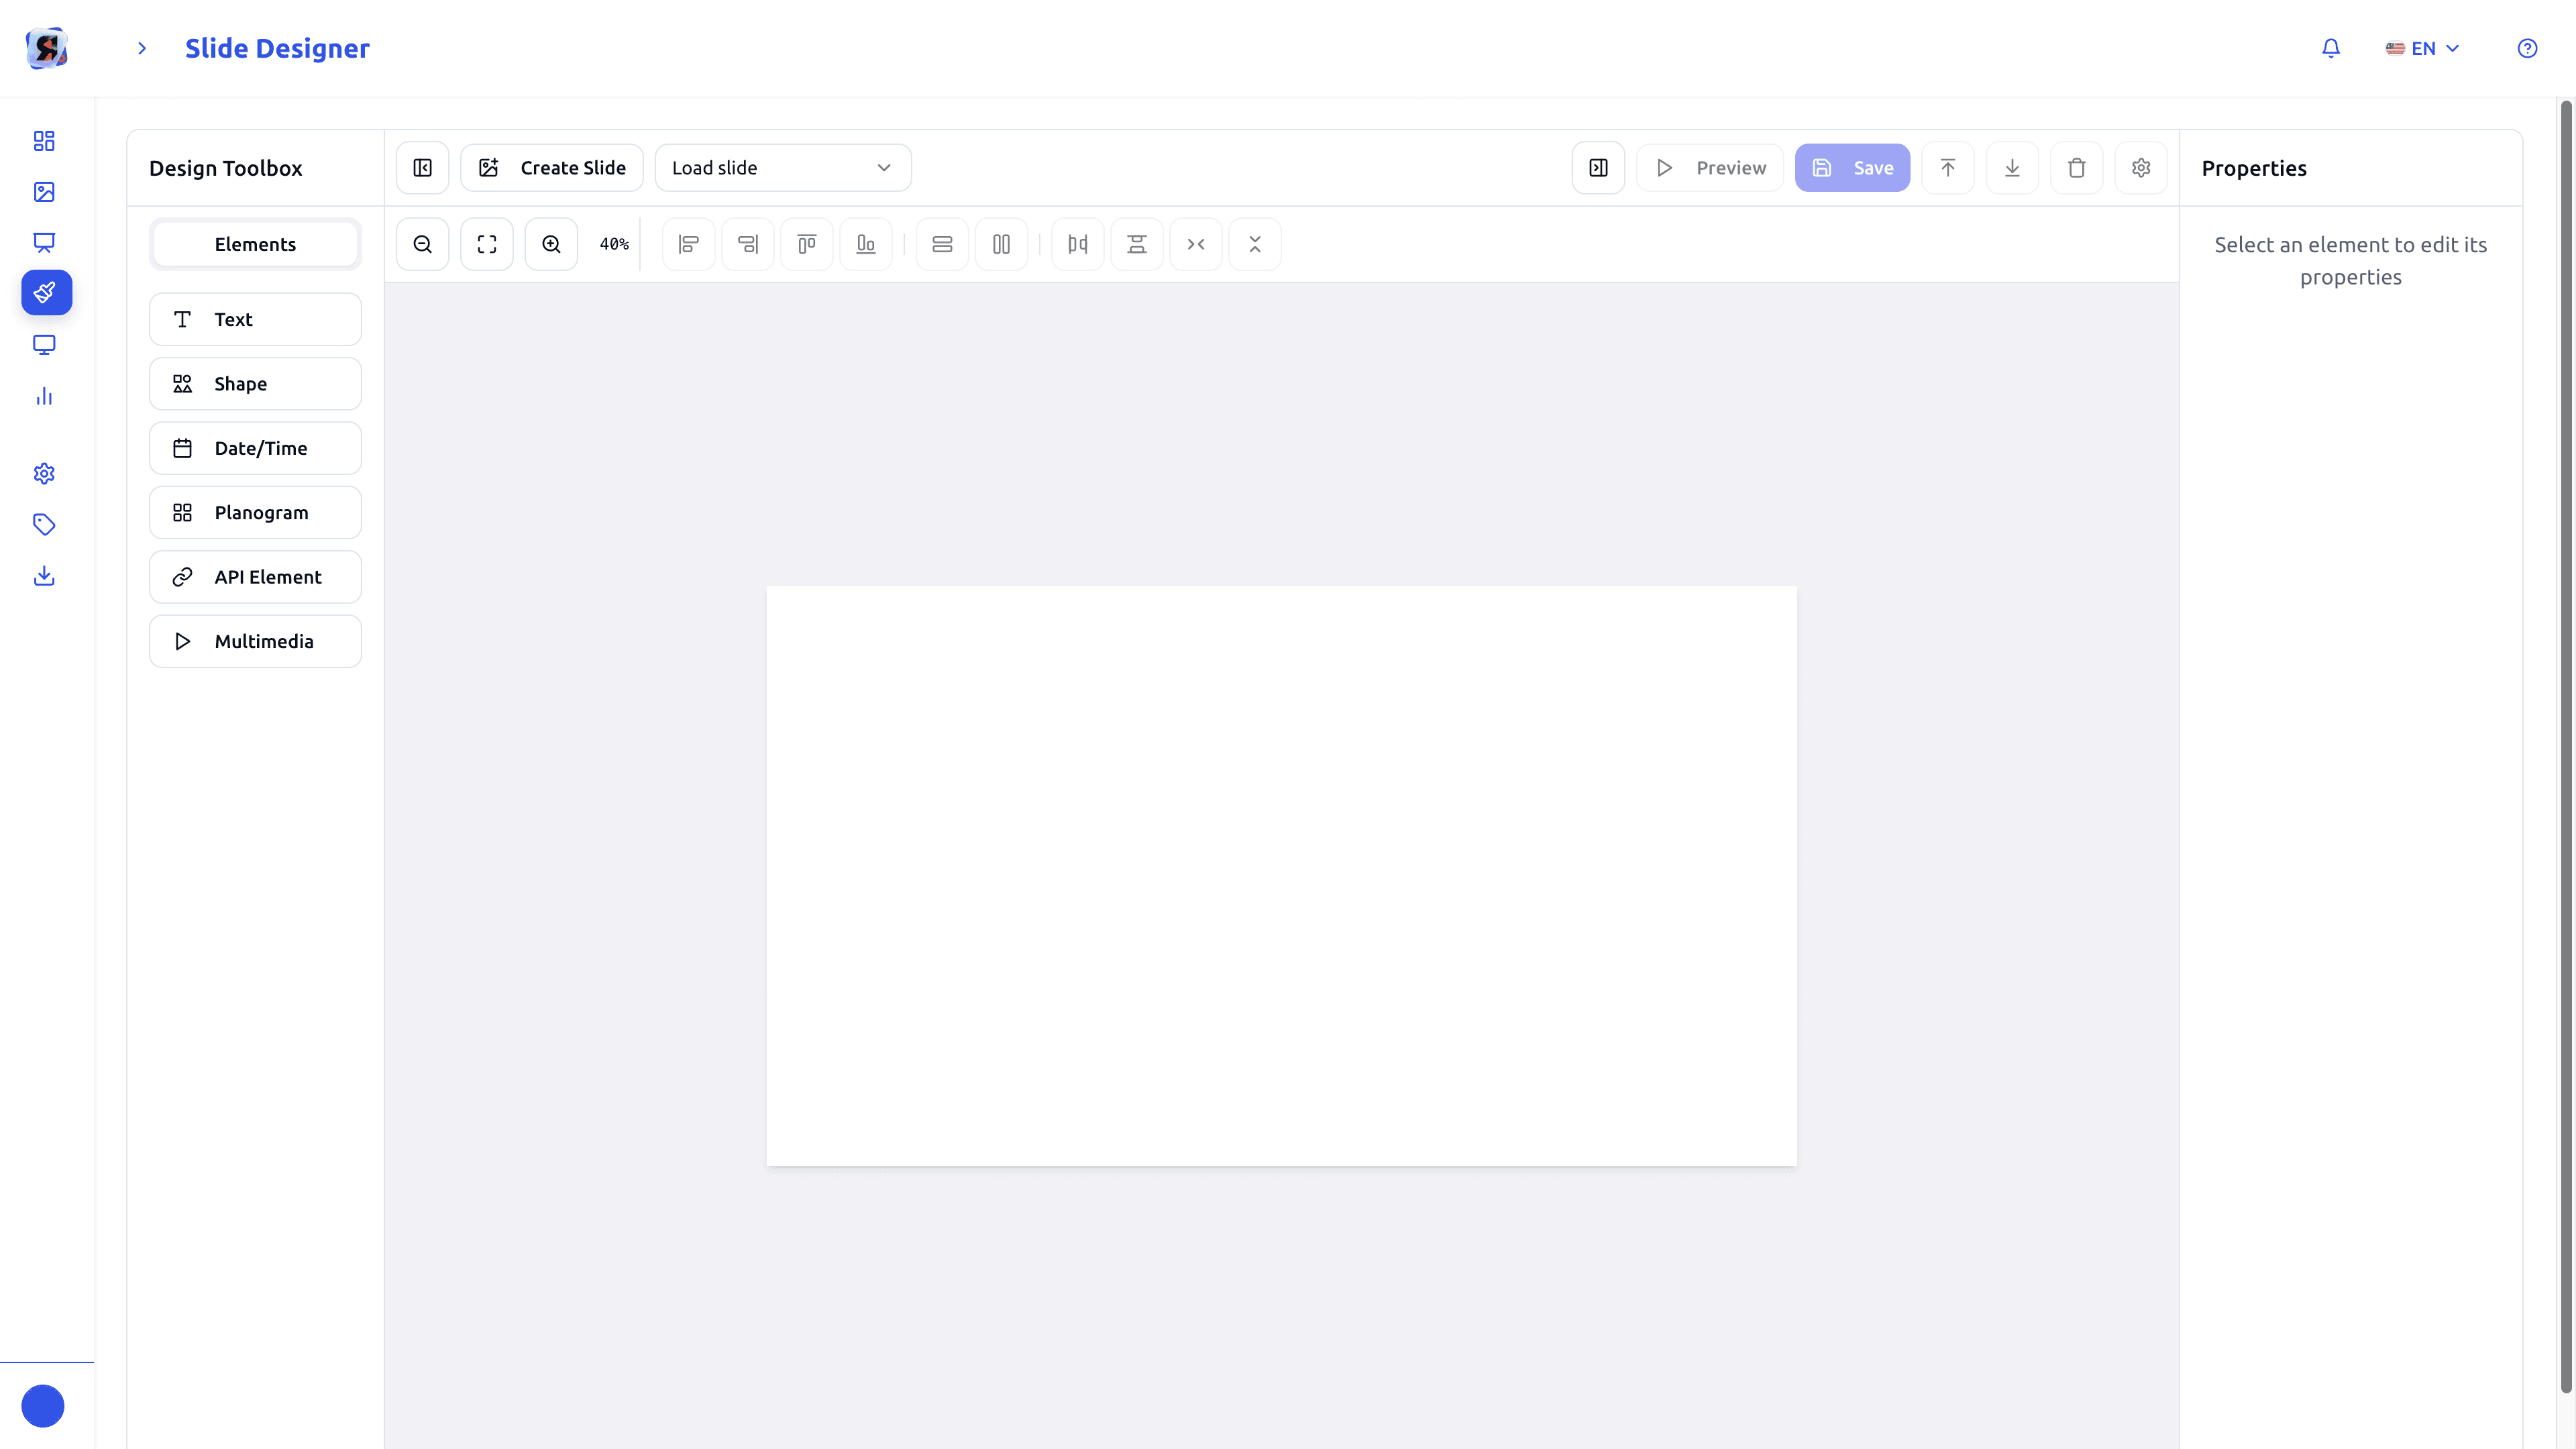Toggle the Properties panel visibility
This screenshot has width=2576, height=1449.
point(1598,168)
